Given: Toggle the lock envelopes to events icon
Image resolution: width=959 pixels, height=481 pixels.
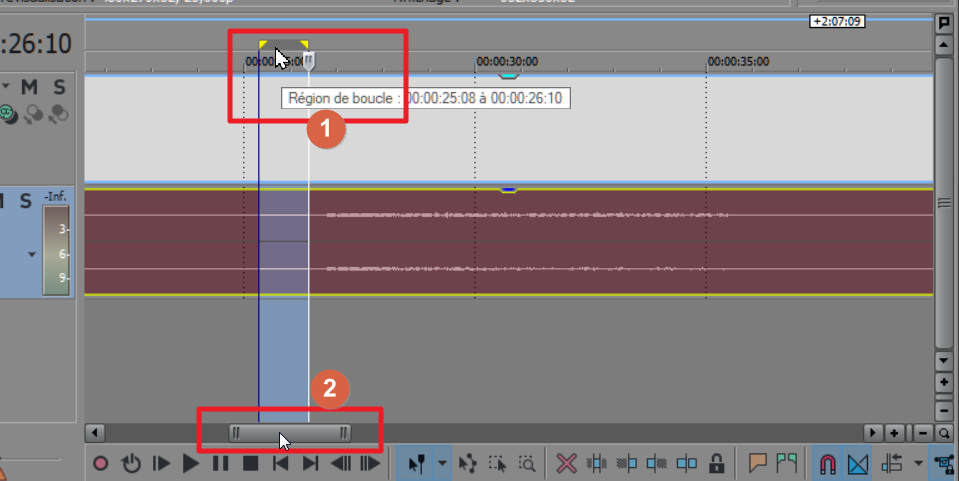Looking at the screenshot, I should click(944, 464).
